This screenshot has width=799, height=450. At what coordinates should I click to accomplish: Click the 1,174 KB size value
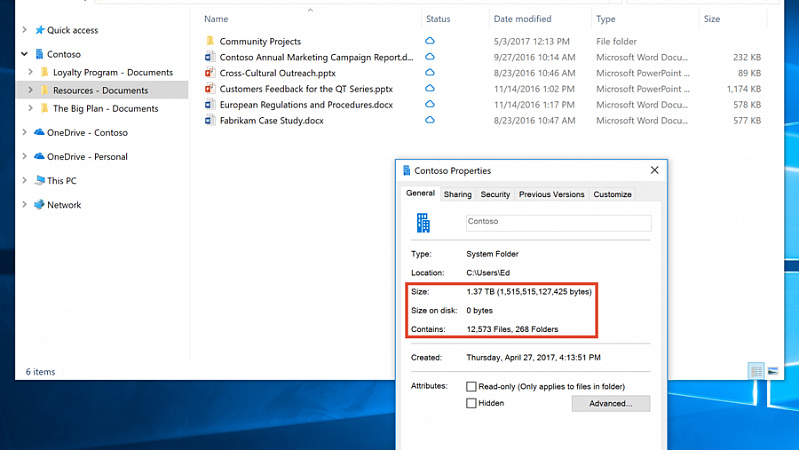pos(743,89)
